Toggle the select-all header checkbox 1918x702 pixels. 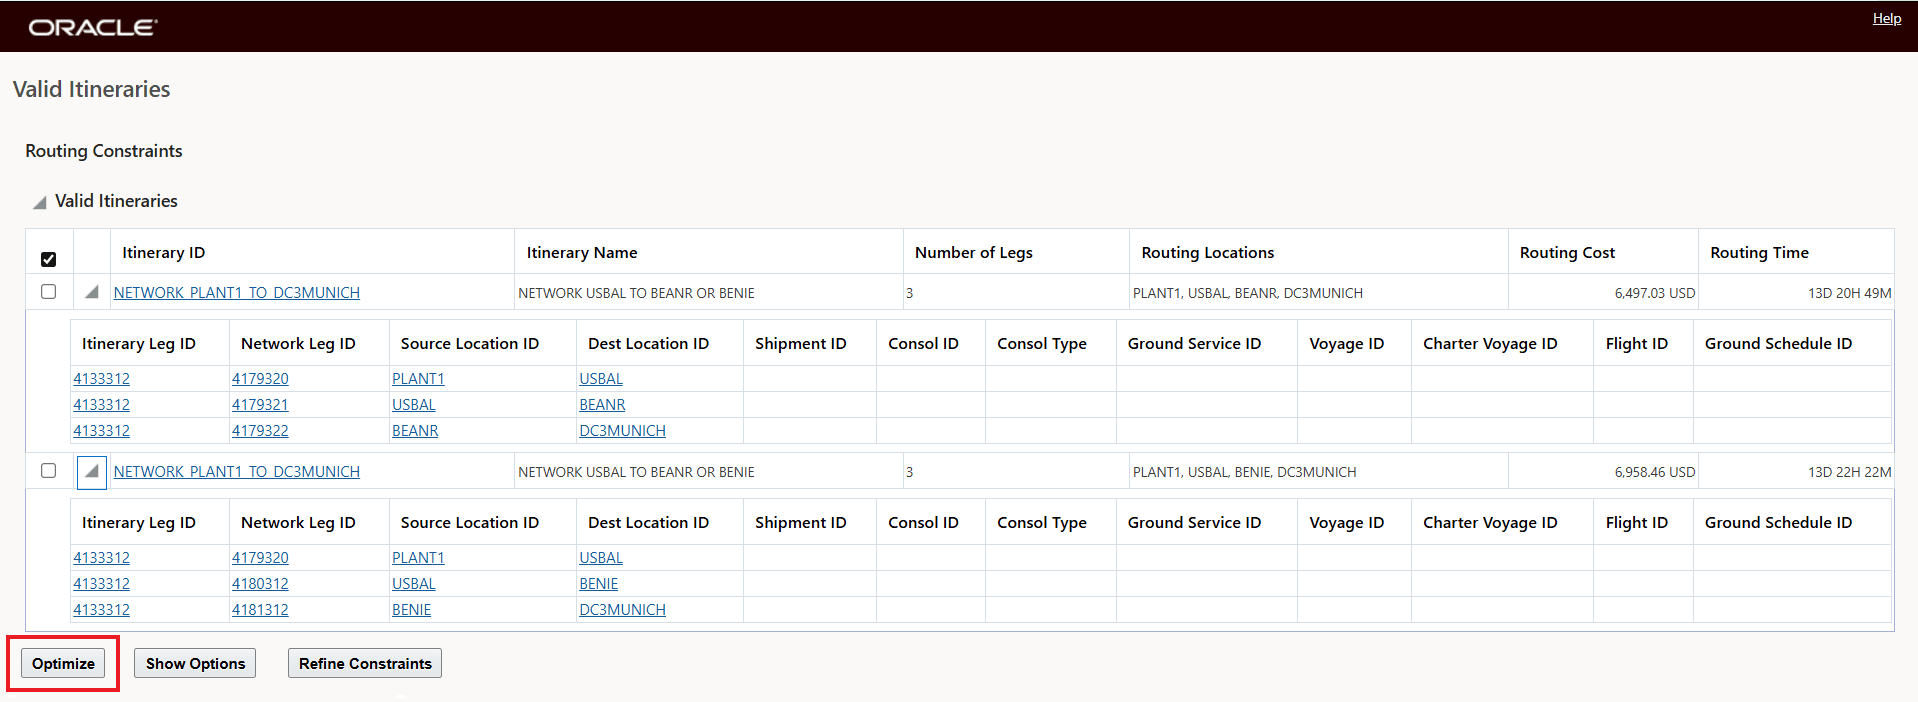(x=48, y=259)
